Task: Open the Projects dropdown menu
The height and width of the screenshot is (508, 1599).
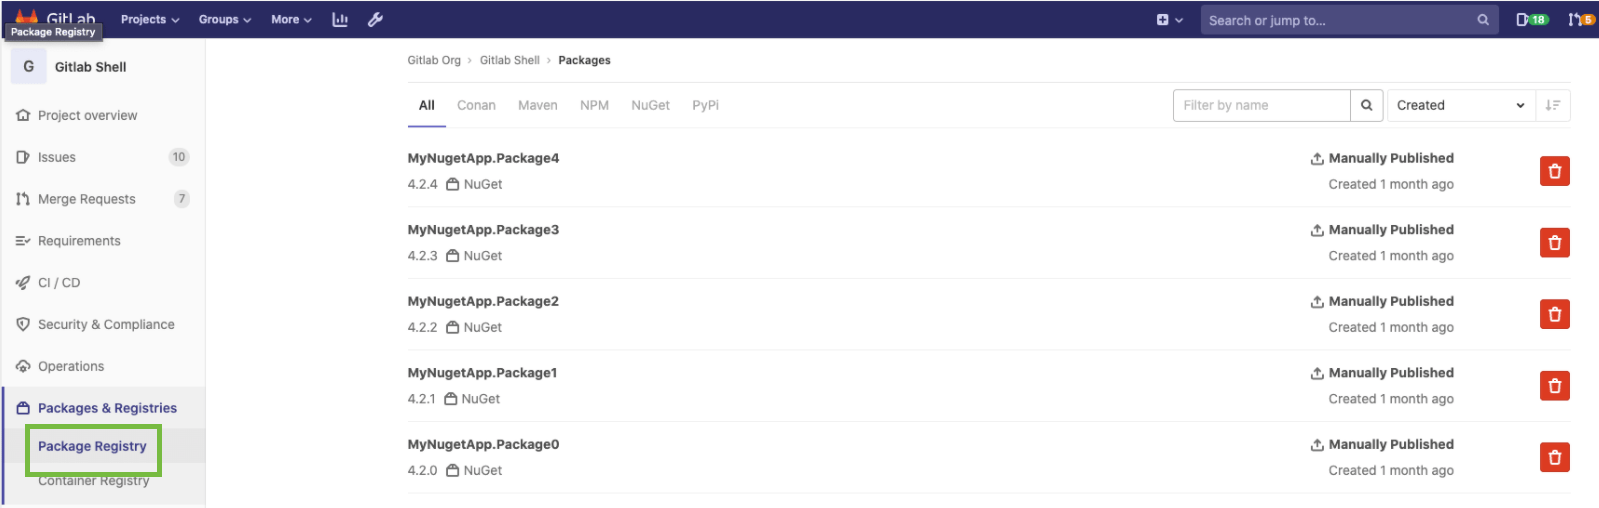Action: point(150,19)
